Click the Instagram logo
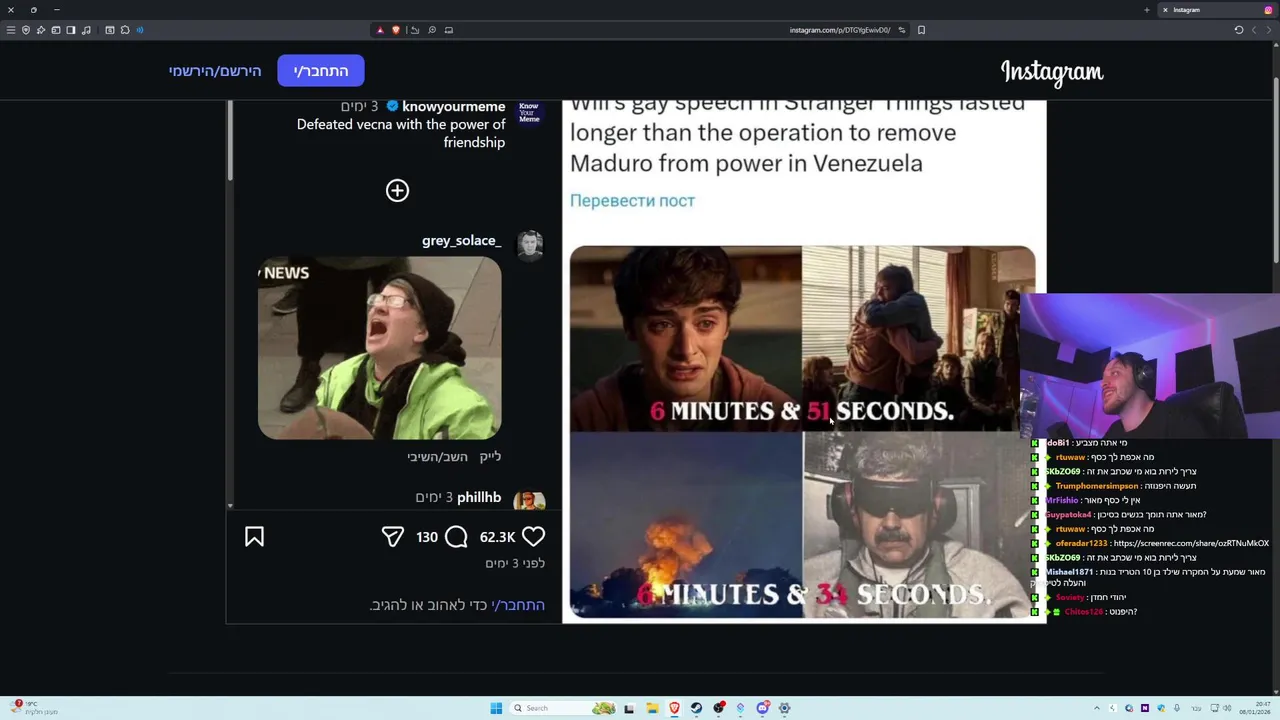The height and width of the screenshot is (720, 1280). point(1052,71)
